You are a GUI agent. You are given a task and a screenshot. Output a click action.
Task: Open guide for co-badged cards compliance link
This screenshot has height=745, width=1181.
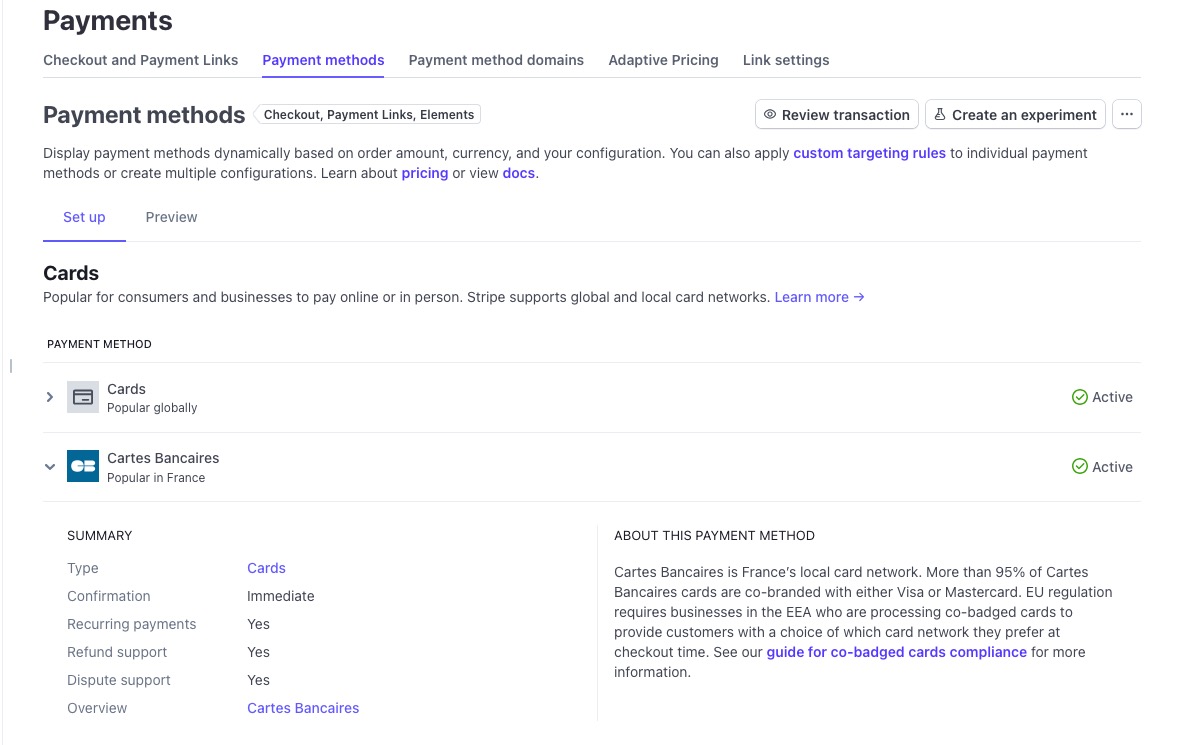896,652
